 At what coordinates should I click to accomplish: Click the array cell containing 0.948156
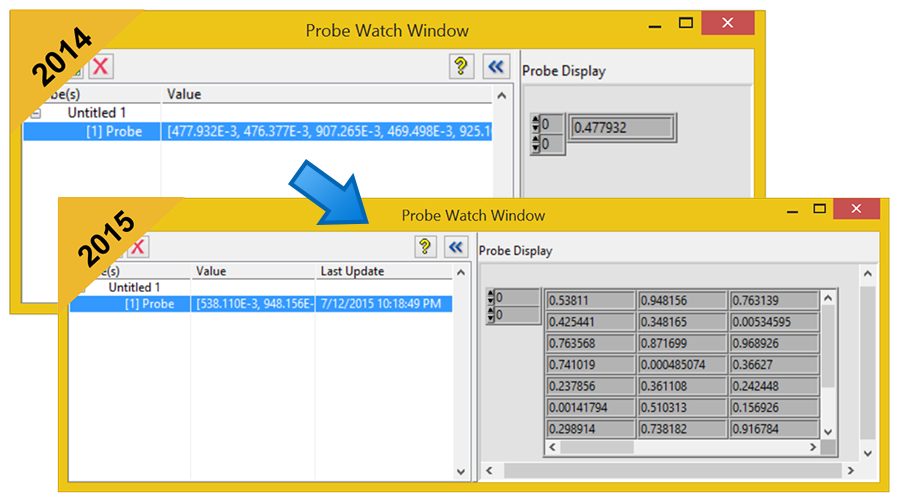(681, 300)
